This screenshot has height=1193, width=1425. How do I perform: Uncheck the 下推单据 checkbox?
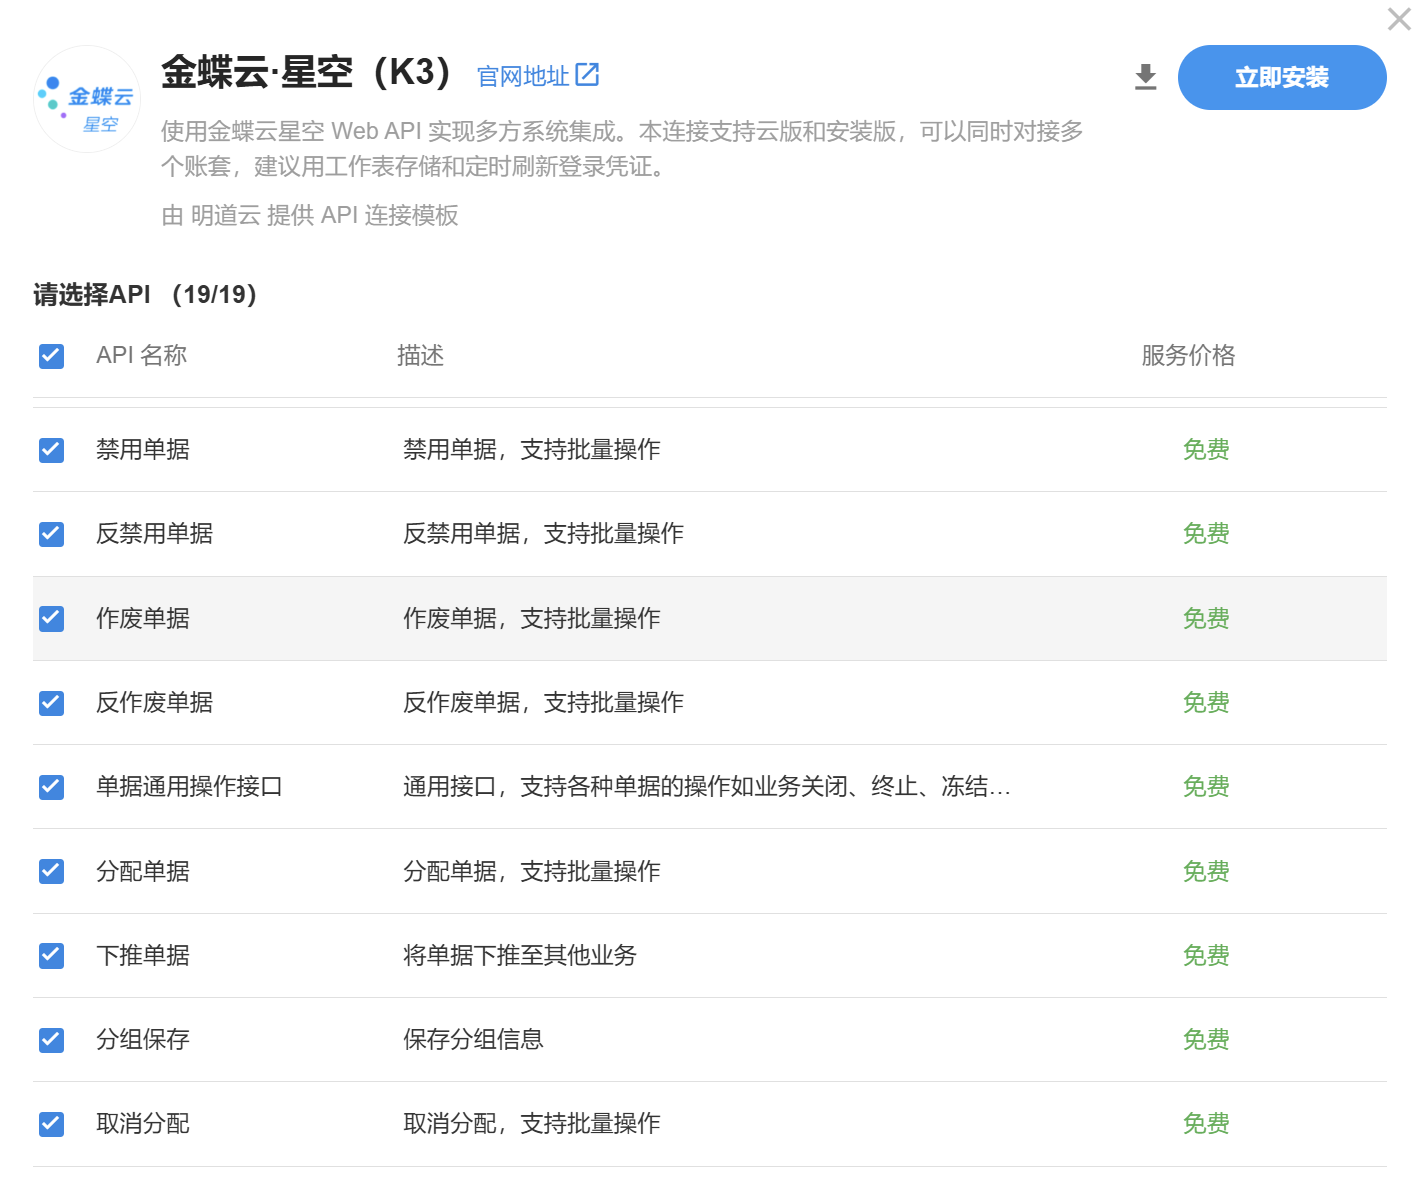[51, 956]
